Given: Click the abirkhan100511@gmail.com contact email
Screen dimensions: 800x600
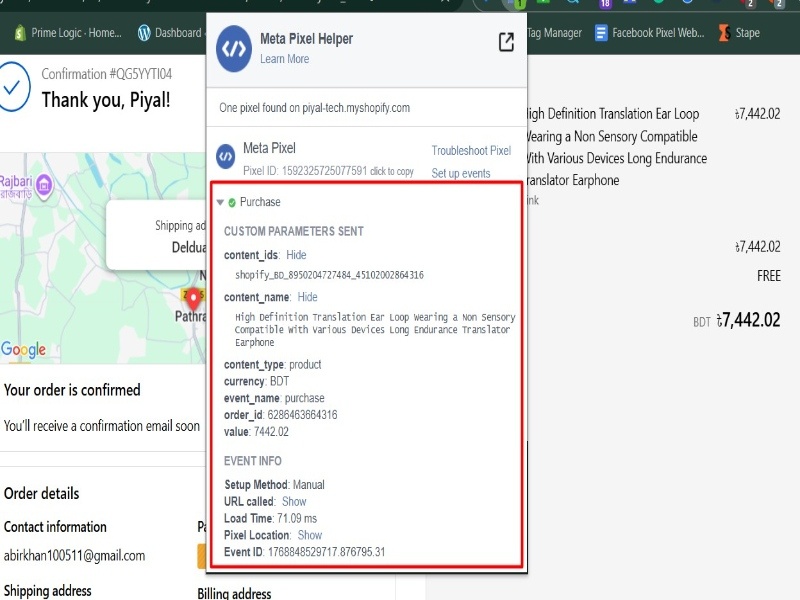Looking at the screenshot, I should 74,556.
